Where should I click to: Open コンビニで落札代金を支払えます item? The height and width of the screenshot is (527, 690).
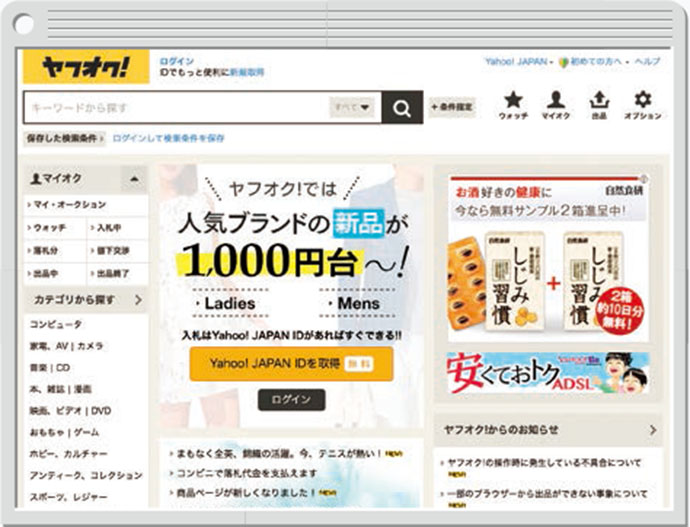(246, 473)
